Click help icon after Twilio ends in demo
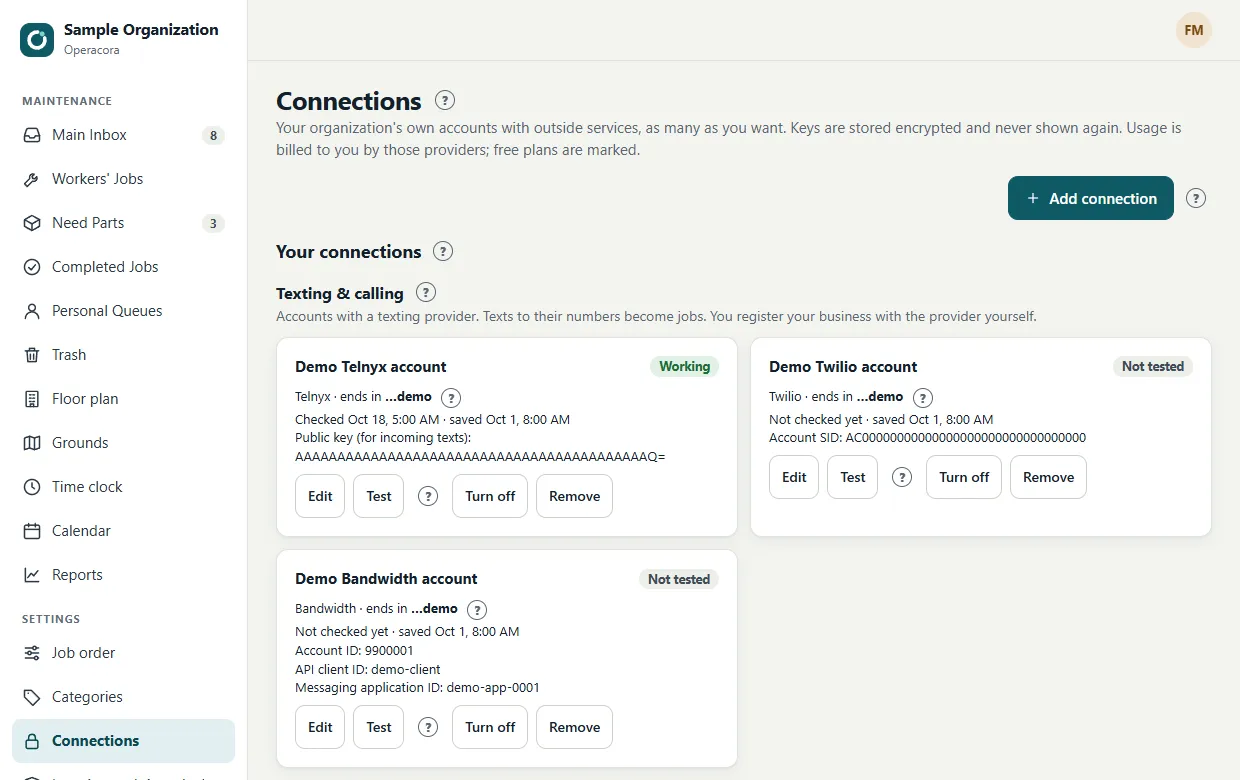Image resolution: width=1240 pixels, height=780 pixels. 923,397
